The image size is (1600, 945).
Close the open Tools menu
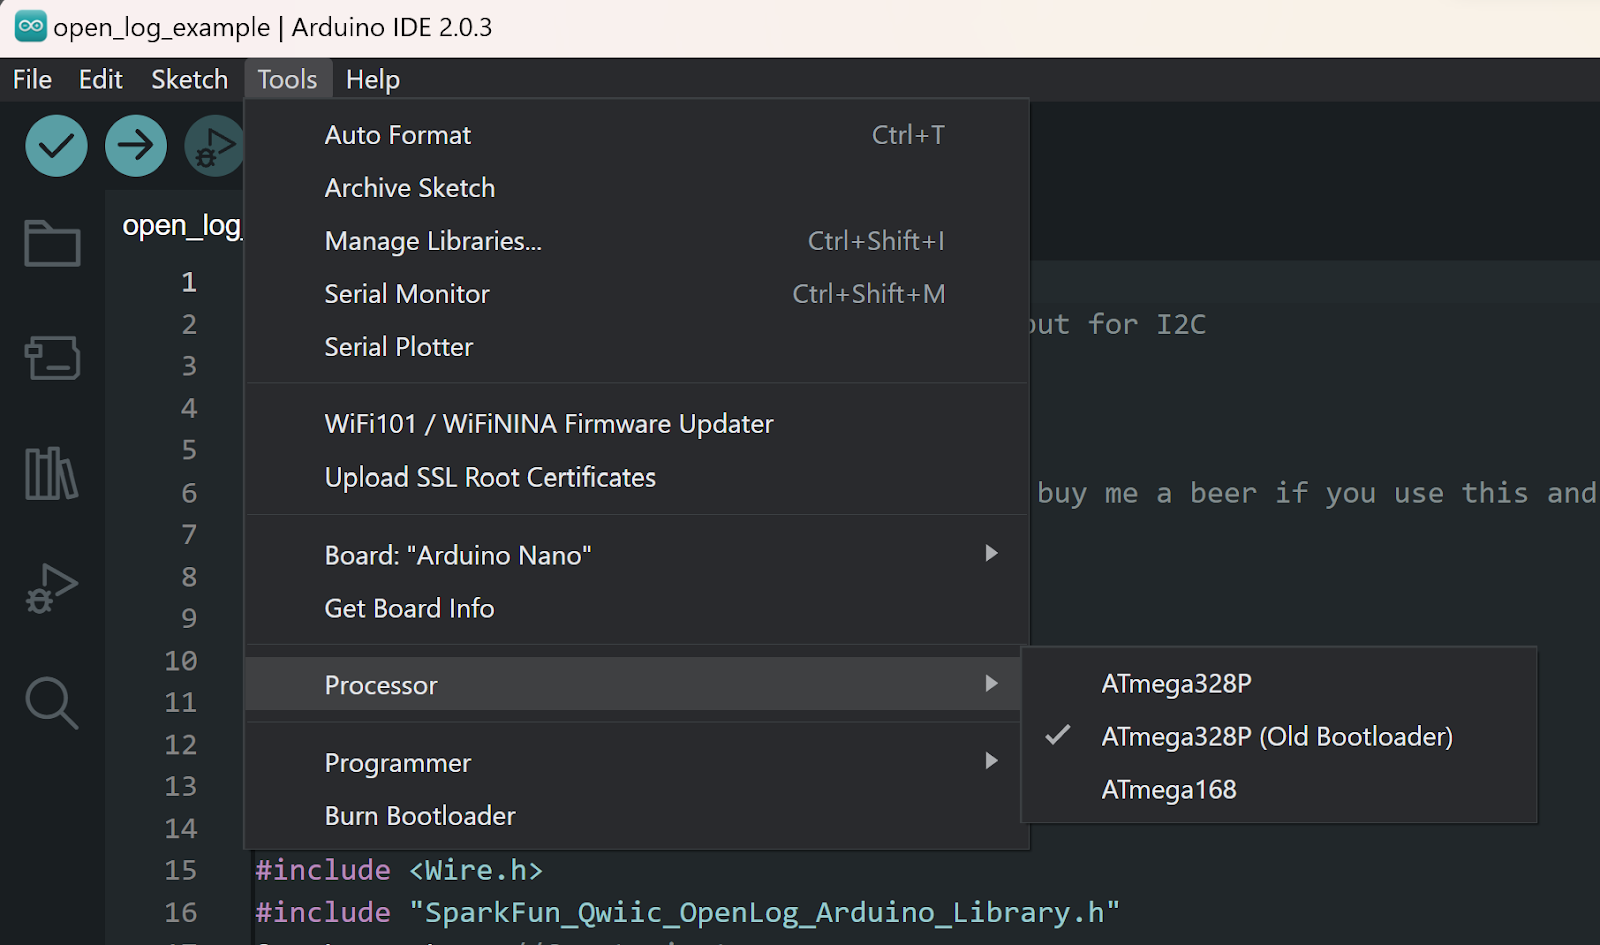(x=288, y=79)
